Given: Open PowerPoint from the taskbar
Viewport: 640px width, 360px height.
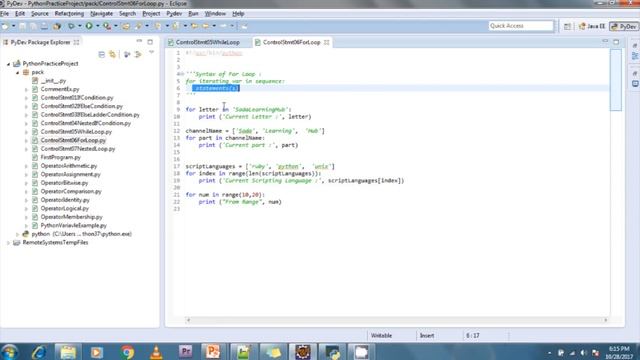Looking at the screenshot, I should coord(213,352).
